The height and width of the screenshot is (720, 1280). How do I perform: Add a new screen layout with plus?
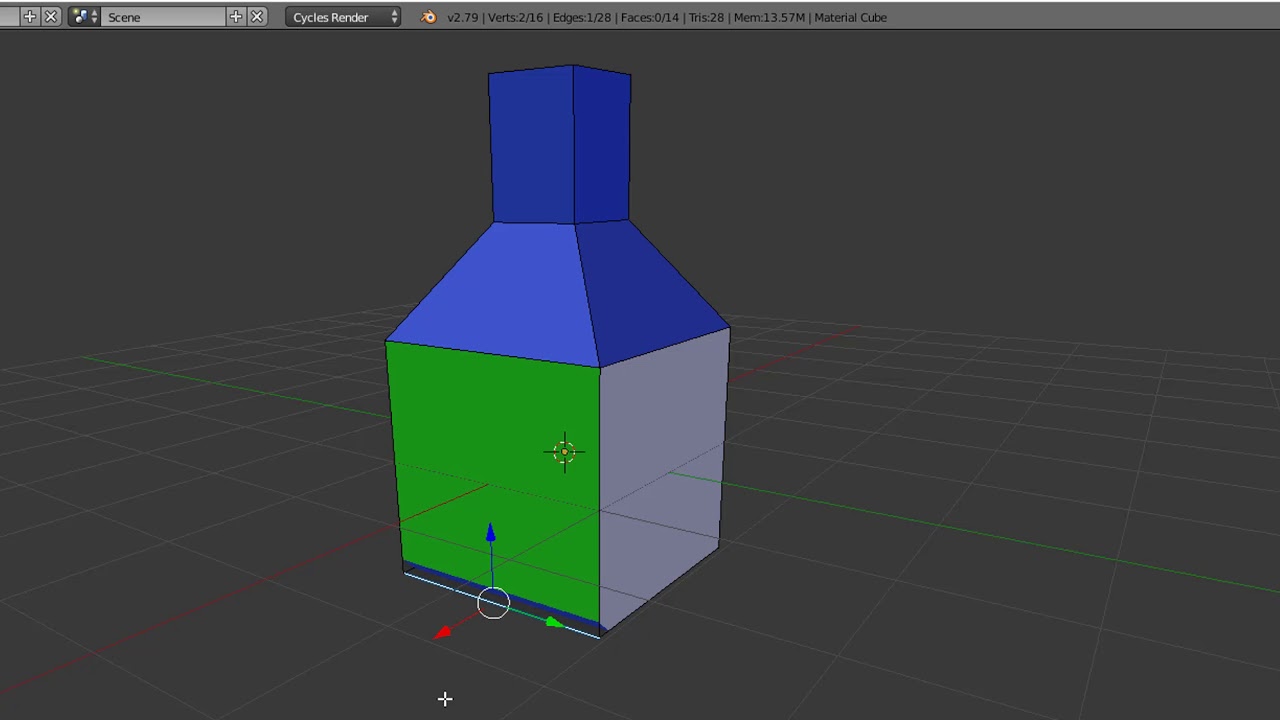pos(29,17)
